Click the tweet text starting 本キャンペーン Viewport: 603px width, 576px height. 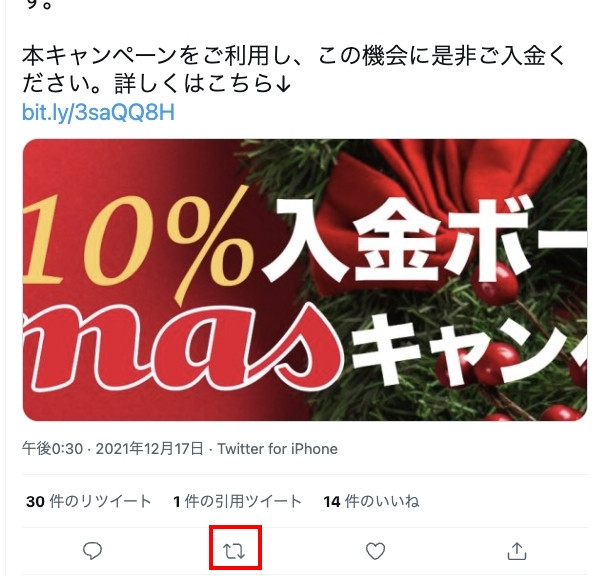coord(293,70)
